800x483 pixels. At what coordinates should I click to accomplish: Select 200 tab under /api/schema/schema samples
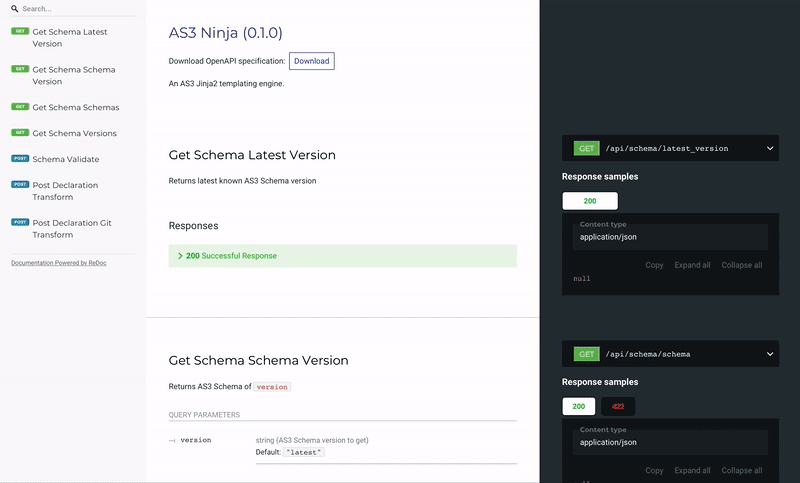coord(579,406)
